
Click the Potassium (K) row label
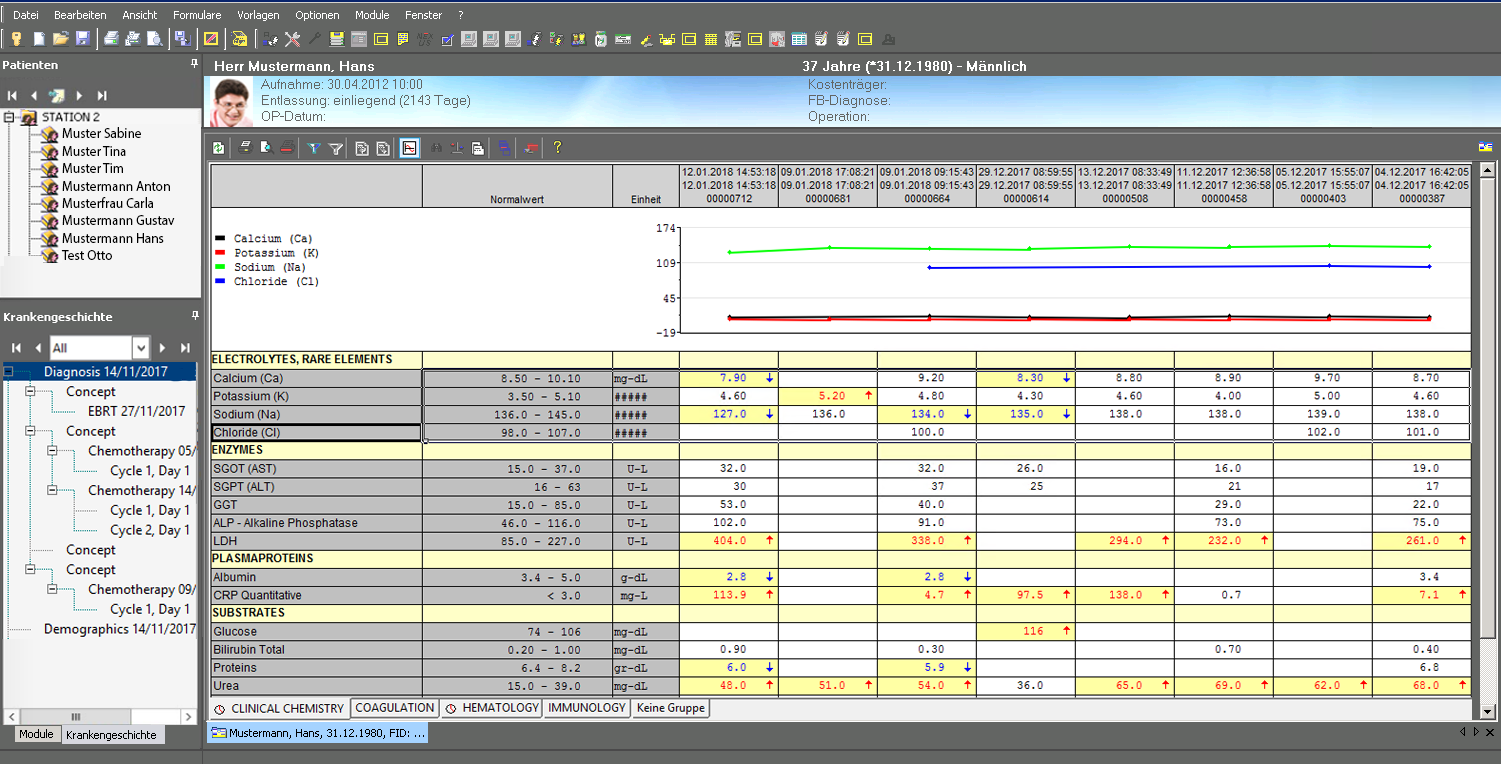click(316, 397)
